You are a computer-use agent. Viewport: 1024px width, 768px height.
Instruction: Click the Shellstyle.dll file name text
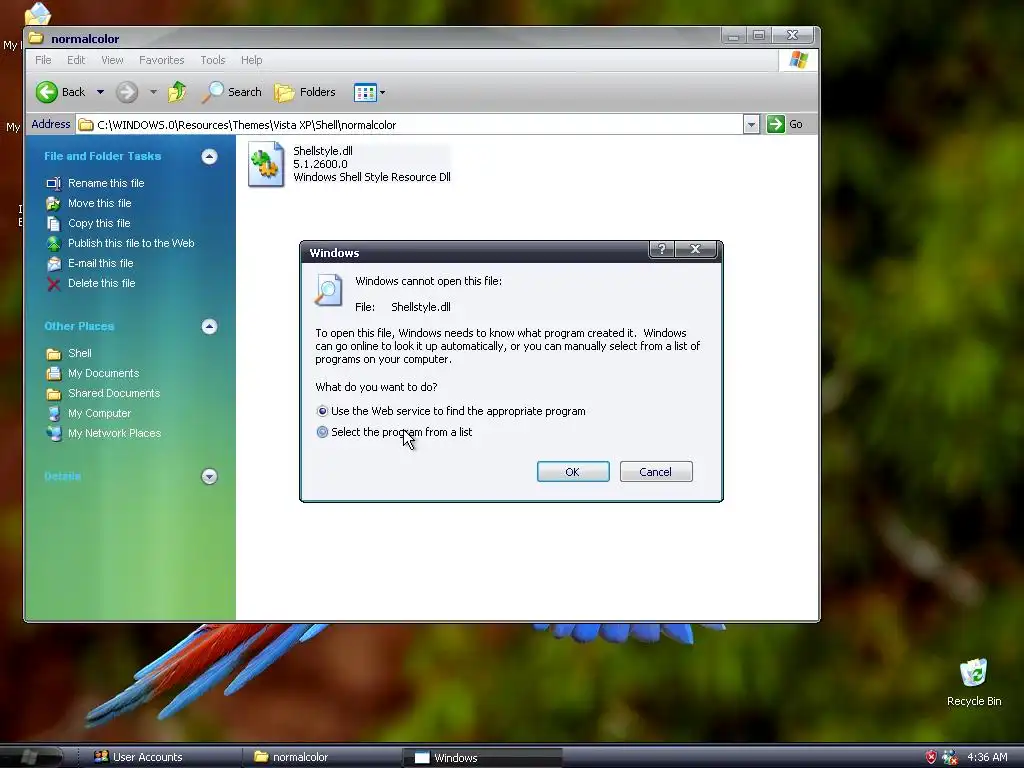(x=323, y=152)
